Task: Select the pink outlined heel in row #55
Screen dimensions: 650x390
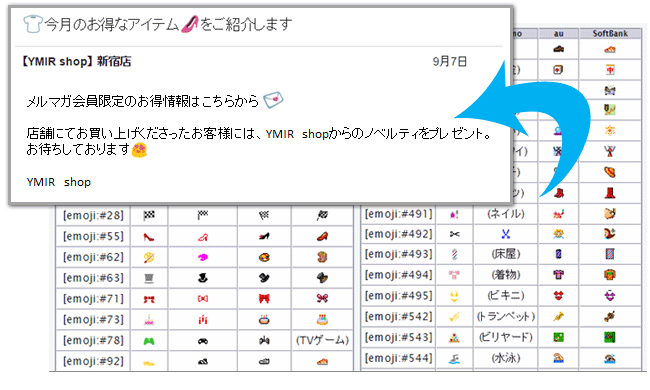Action: coord(203,237)
